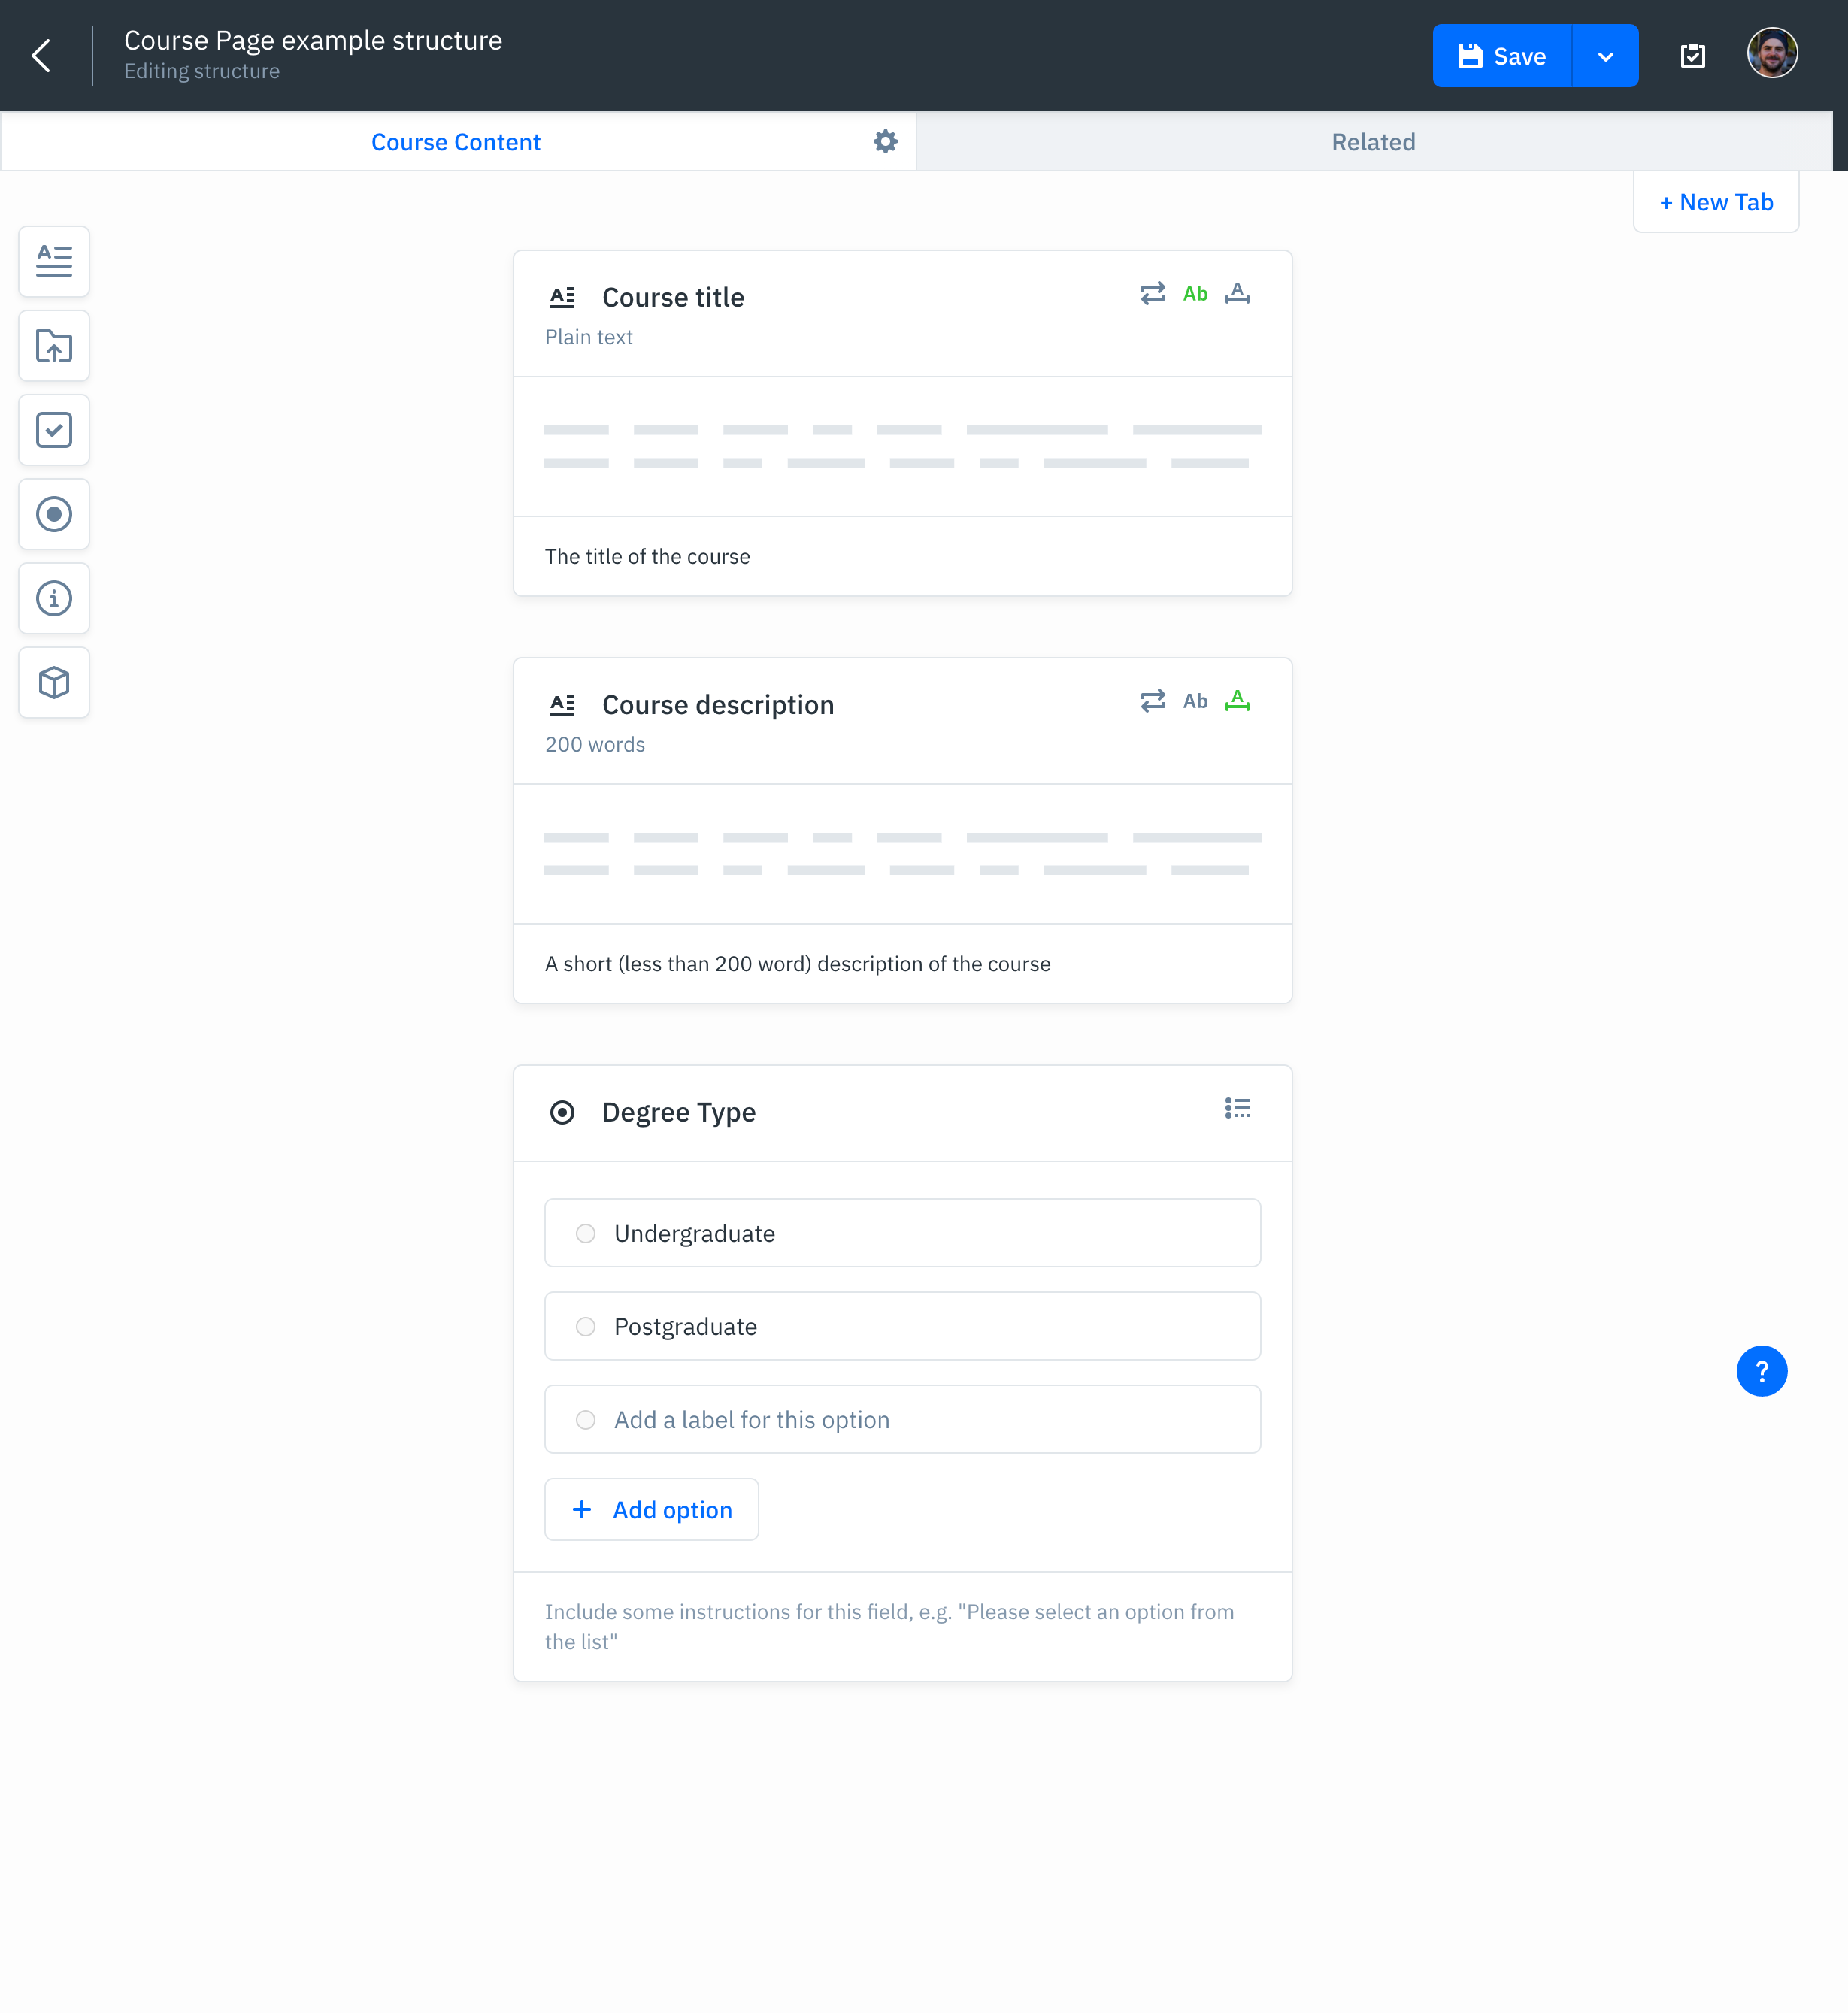Toggle repeatable arrows on Course title
Screen dimensions: 1848x2013
1152,293
